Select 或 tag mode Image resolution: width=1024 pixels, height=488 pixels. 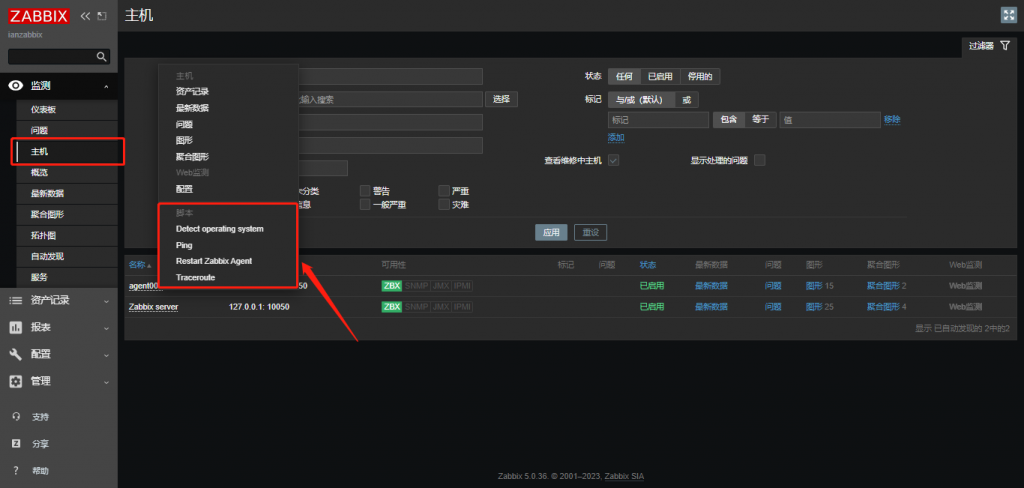click(x=686, y=100)
